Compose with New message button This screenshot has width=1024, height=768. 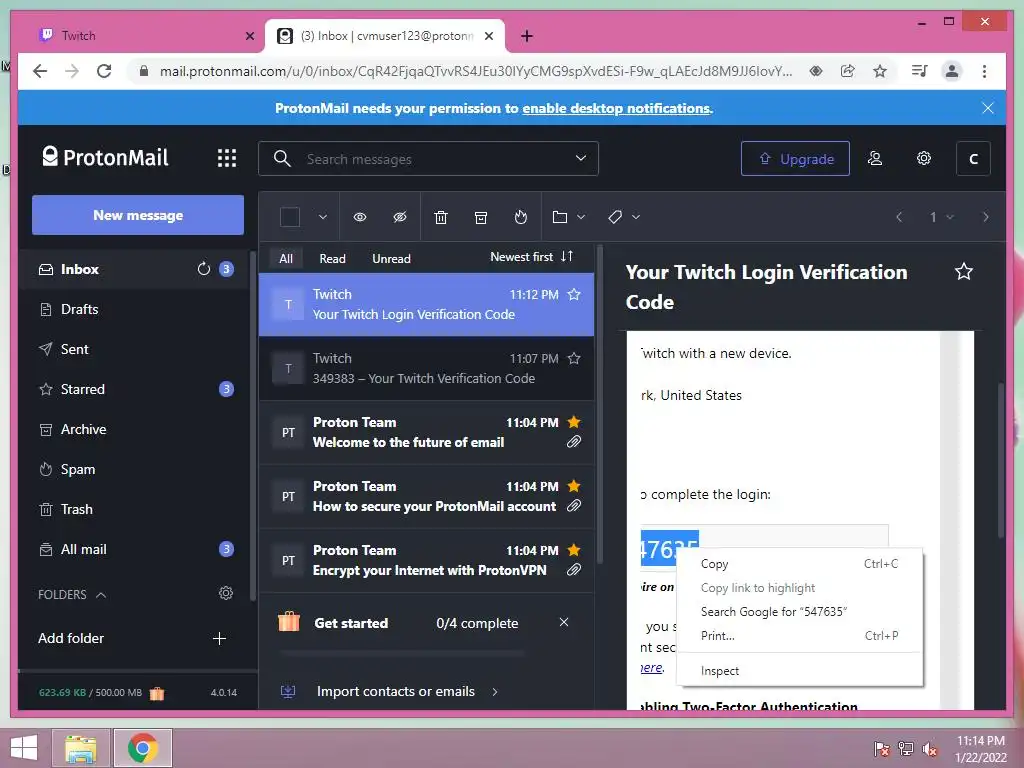[x=138, y=215]
